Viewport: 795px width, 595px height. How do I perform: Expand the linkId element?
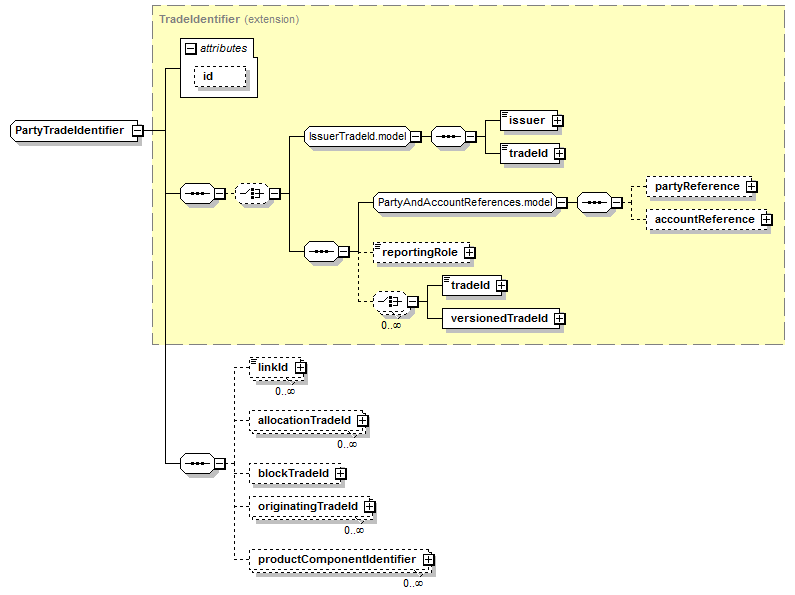pyautogui.click(x=301, y=367)
